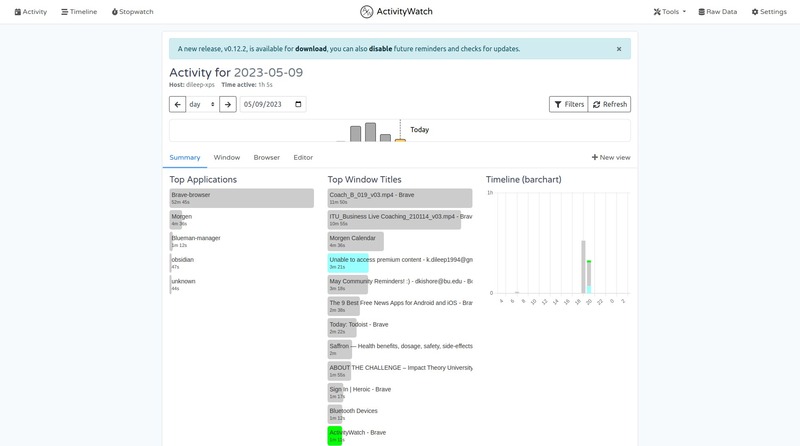Click Saffron Health benefits window title
The height and width of the screenshot is (446, 800).
[x=400, y=349]
